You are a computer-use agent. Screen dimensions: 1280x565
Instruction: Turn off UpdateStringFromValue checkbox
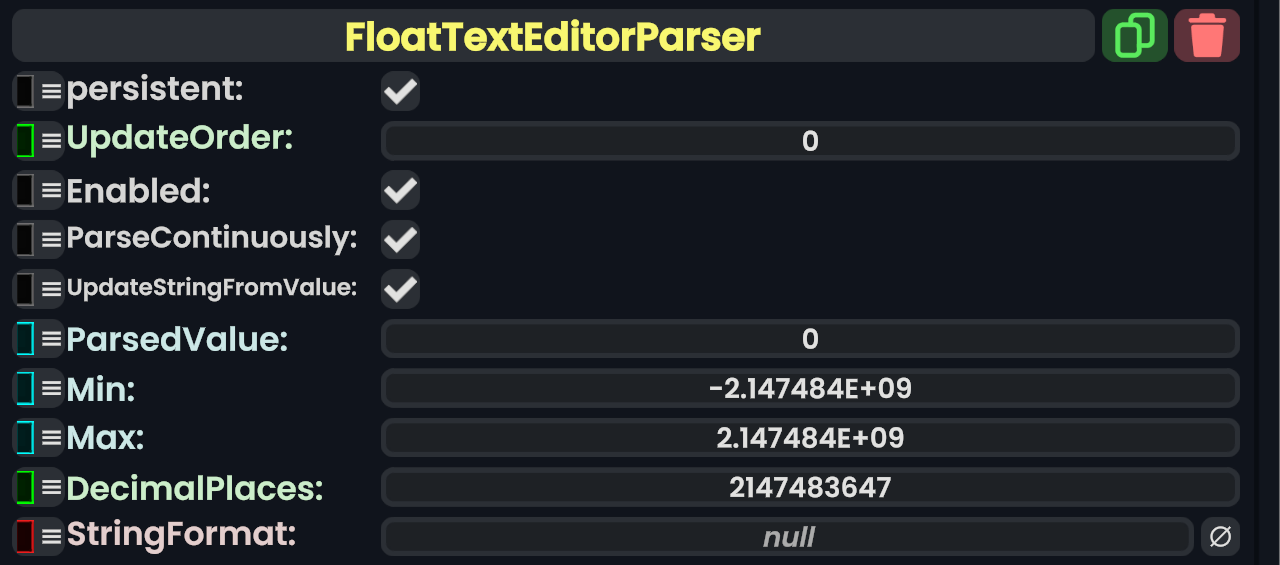point(400,289)
